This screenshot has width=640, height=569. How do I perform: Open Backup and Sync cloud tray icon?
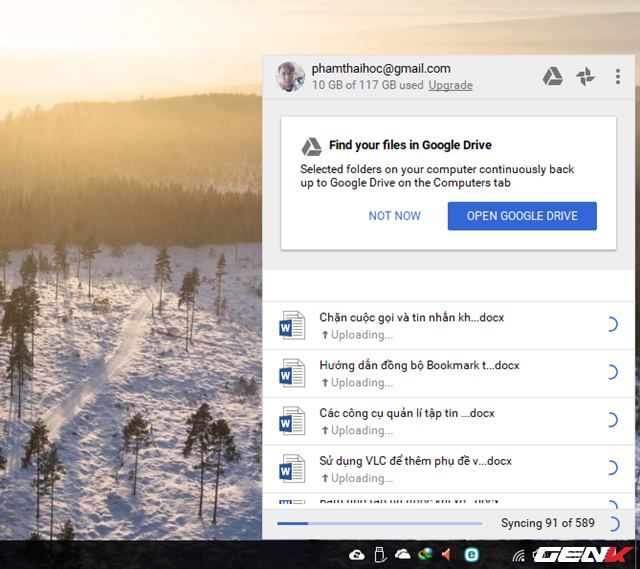(357, 555)
